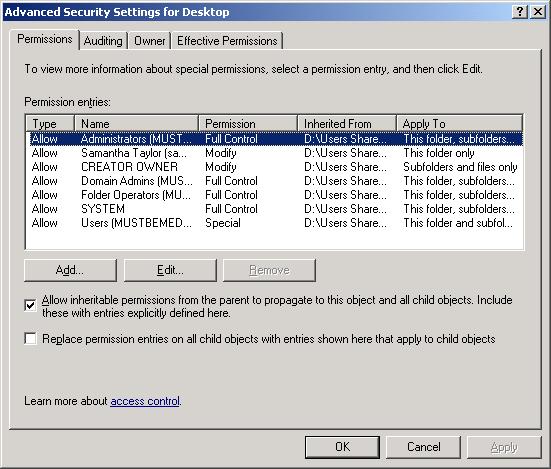
Task: Select the Users (MUSTBEMED... entry
Action: coord(274,223)
